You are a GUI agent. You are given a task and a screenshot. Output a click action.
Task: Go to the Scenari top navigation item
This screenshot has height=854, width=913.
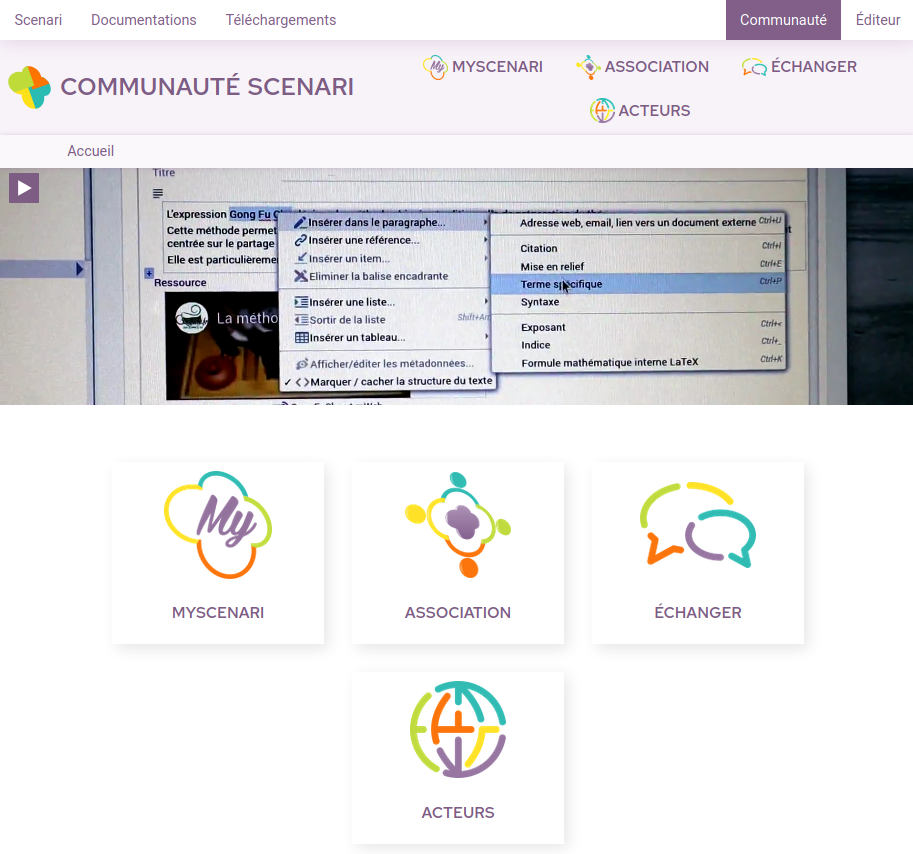(x=38, y=20)
